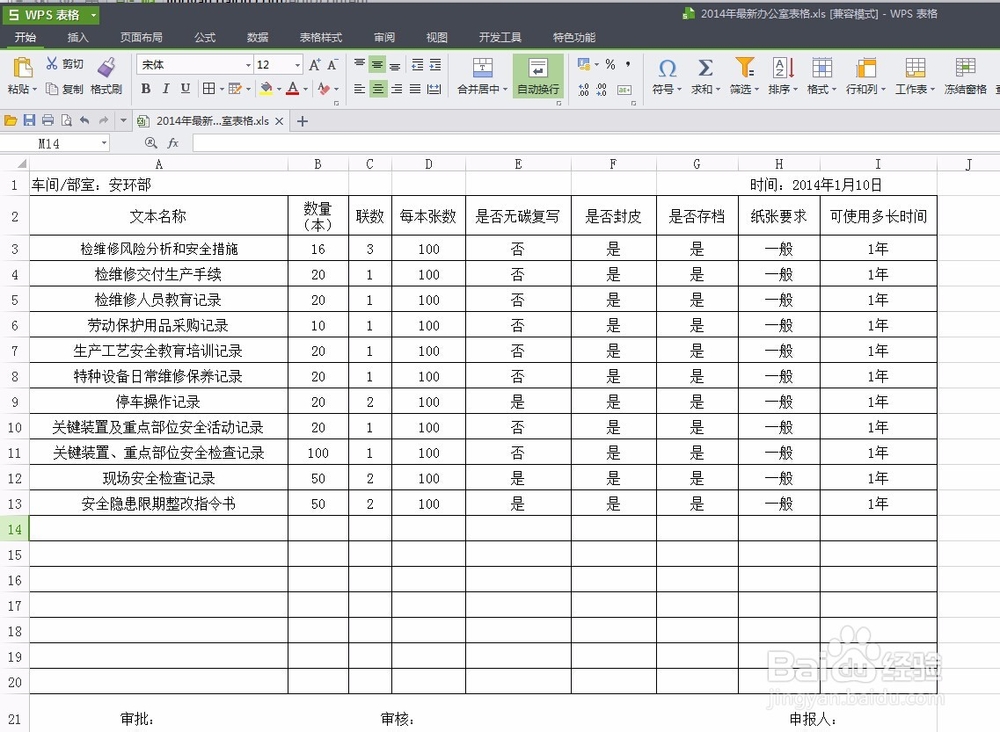Increase font size with the larger A icon
The height and width of the screenshot is (732, 1000).
click(x=314, y=64)
